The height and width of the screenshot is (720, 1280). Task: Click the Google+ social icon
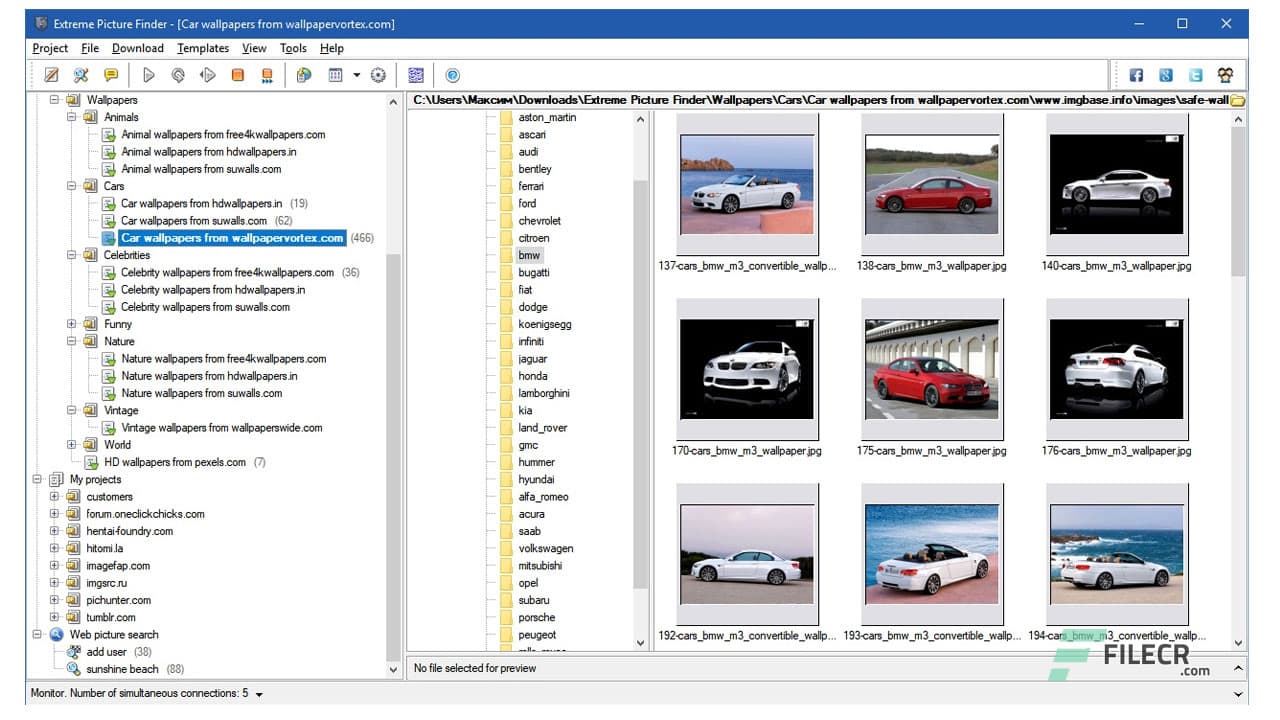[x=1164, y=74]
